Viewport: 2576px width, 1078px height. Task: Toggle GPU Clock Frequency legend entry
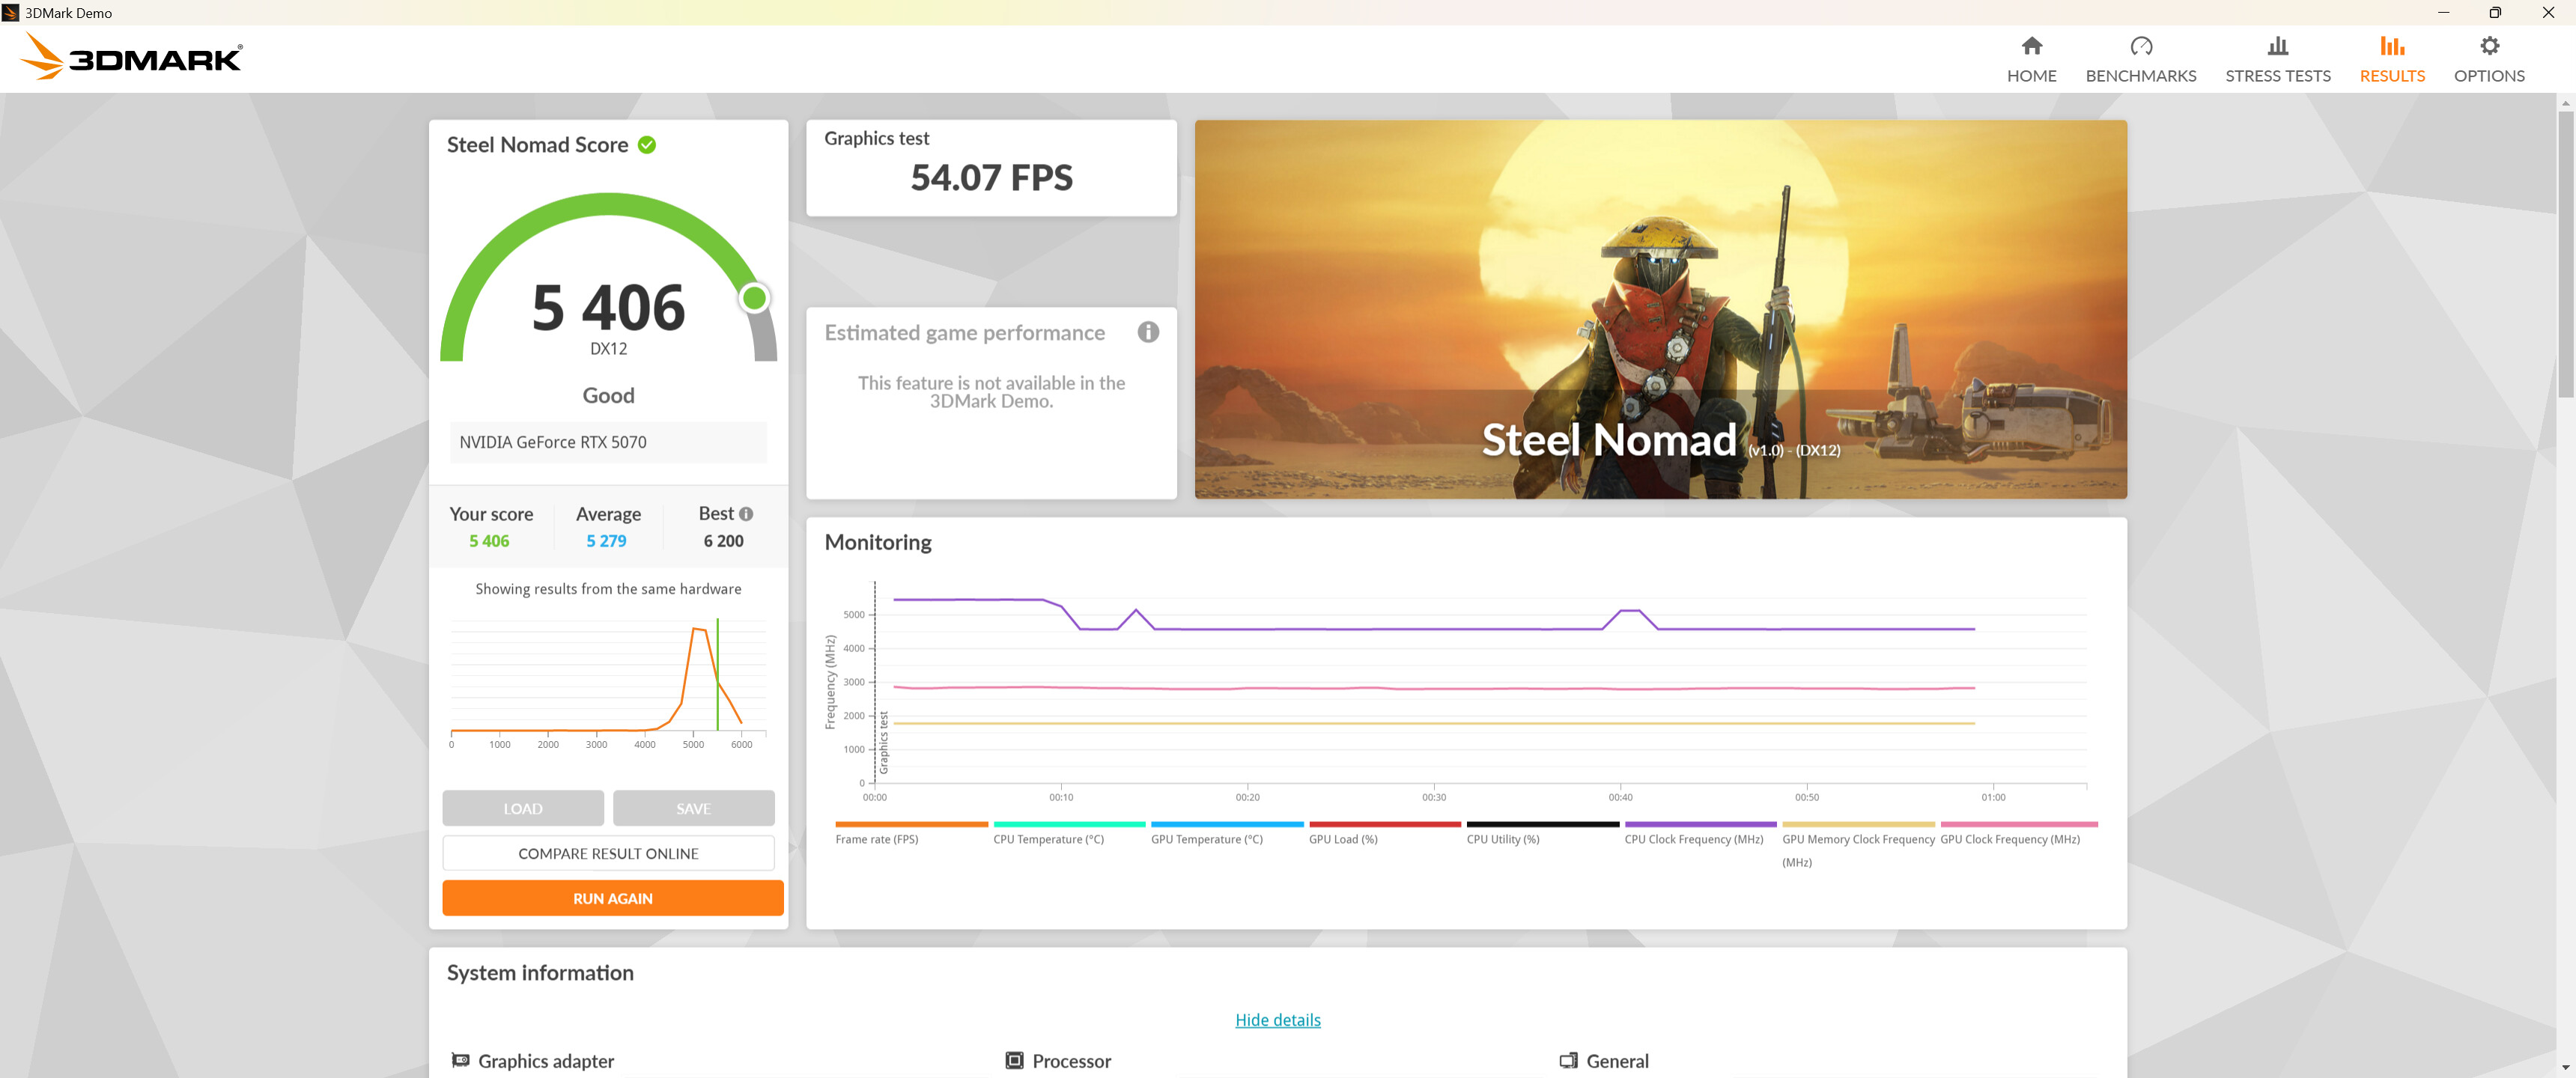click(2009, 839)
